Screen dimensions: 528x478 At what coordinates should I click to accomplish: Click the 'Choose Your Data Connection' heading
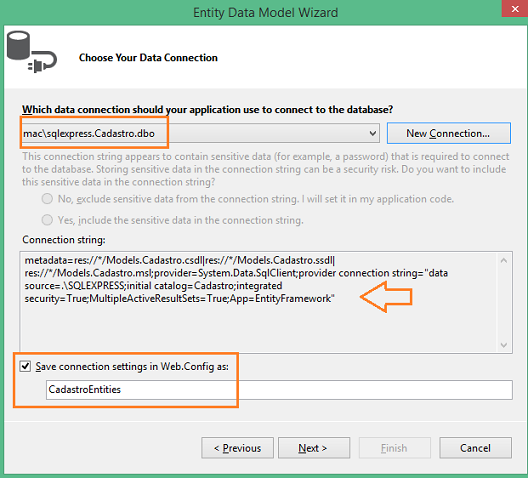click(148, 58)
